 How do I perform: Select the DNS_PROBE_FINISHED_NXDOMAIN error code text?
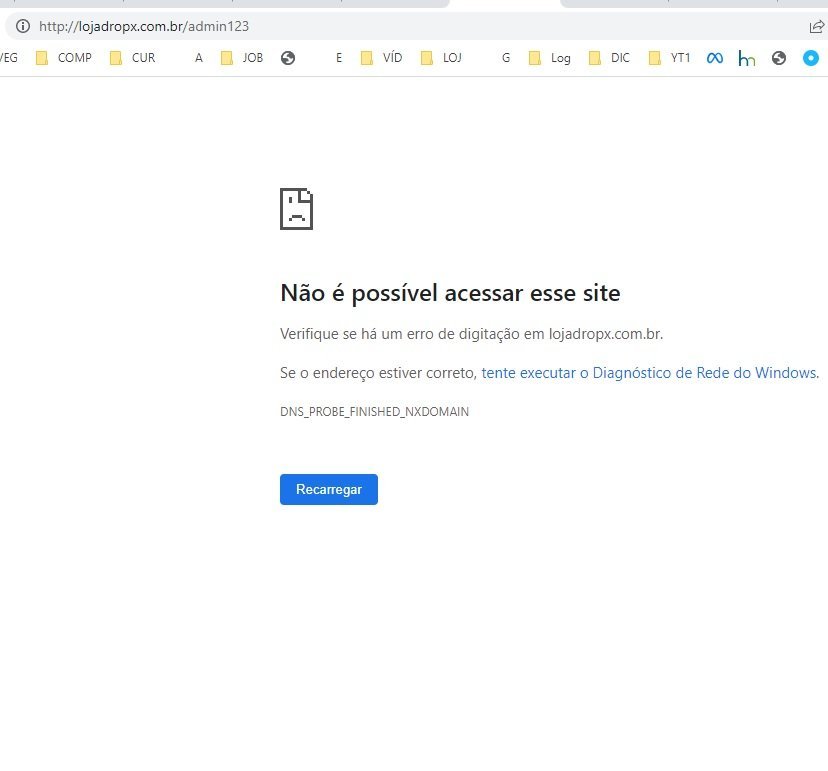click(x=374, y=412)
